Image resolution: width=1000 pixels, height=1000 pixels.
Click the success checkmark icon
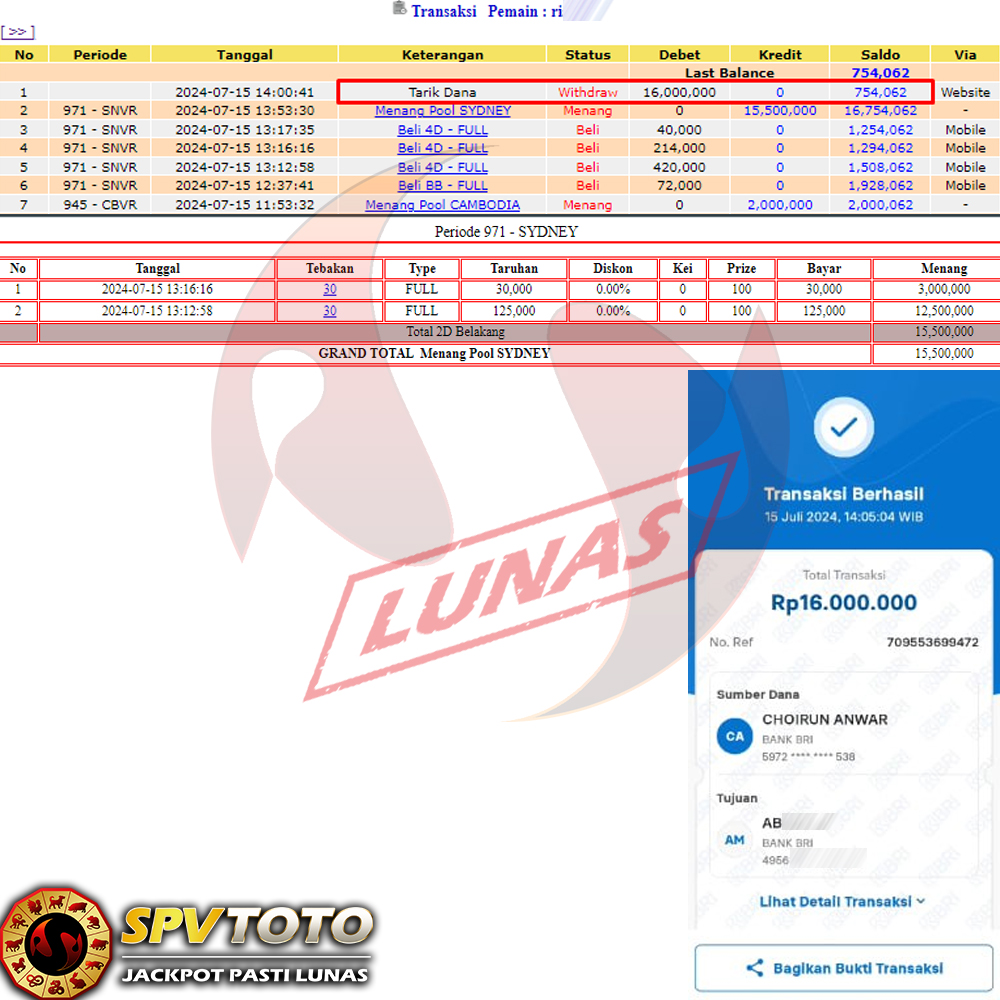[x=844, y=427]
